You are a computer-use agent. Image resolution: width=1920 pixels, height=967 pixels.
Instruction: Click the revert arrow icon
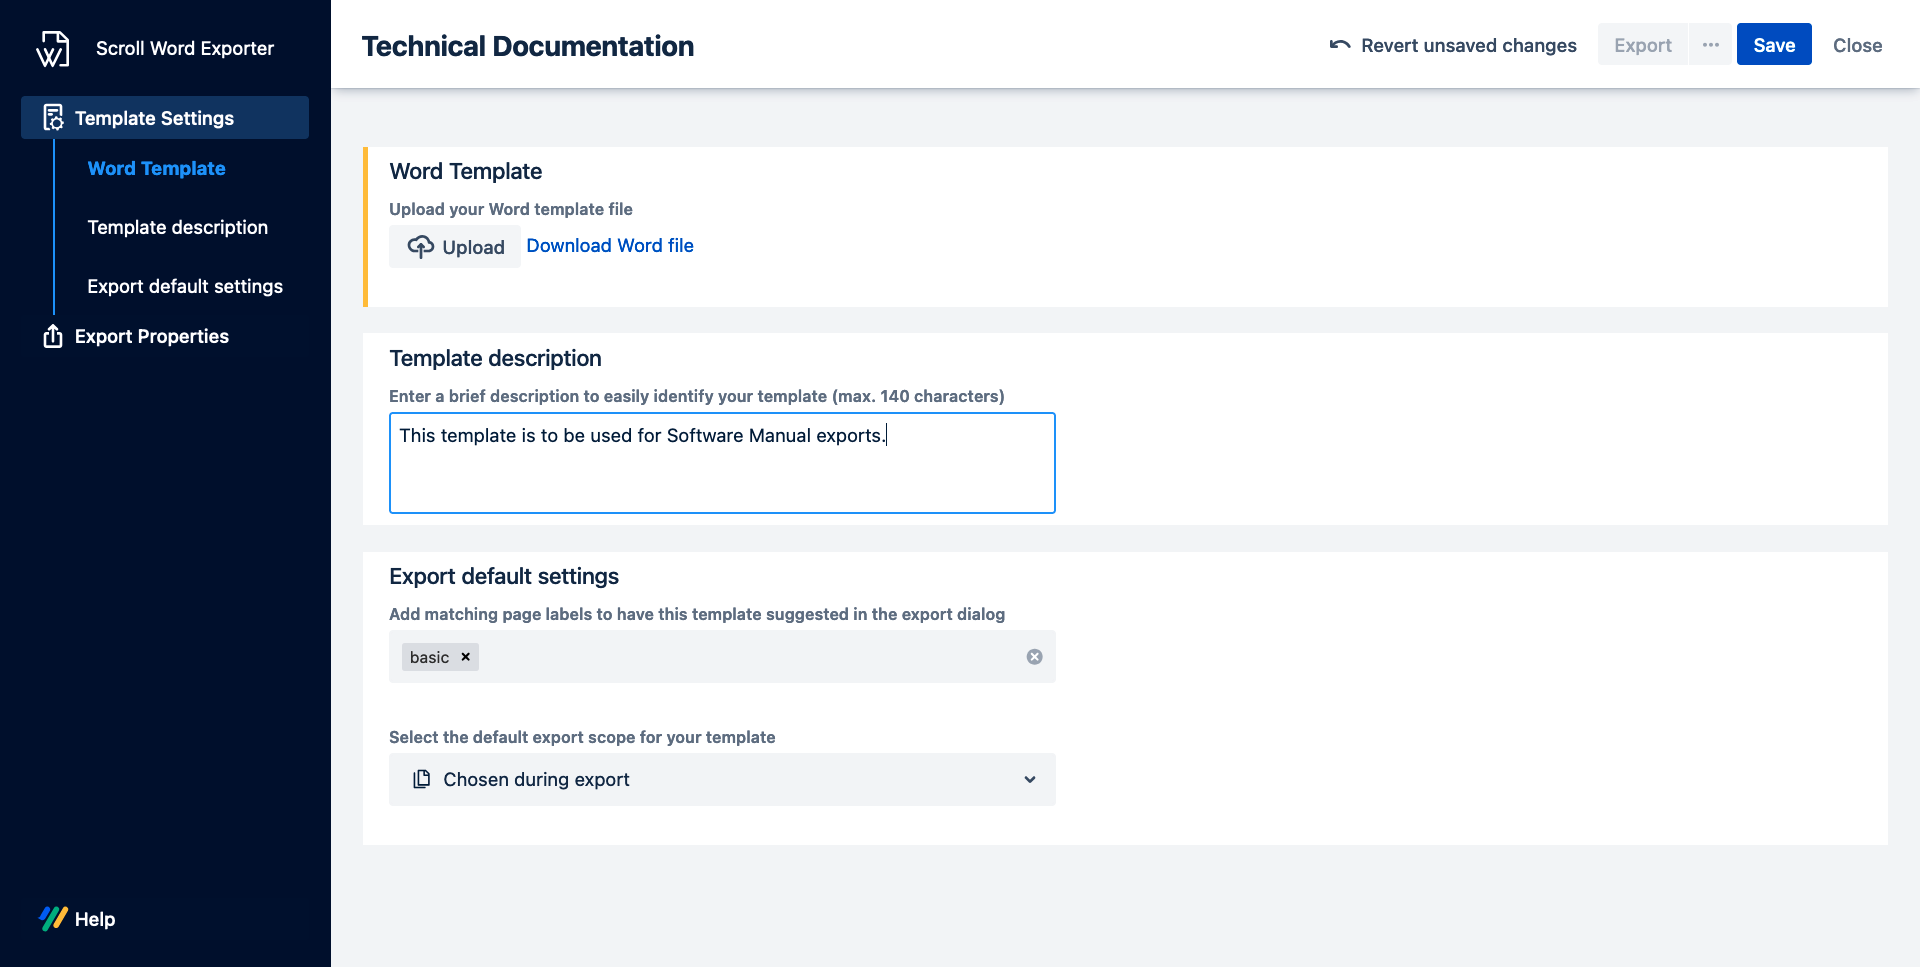click(x=1340, y=45)
